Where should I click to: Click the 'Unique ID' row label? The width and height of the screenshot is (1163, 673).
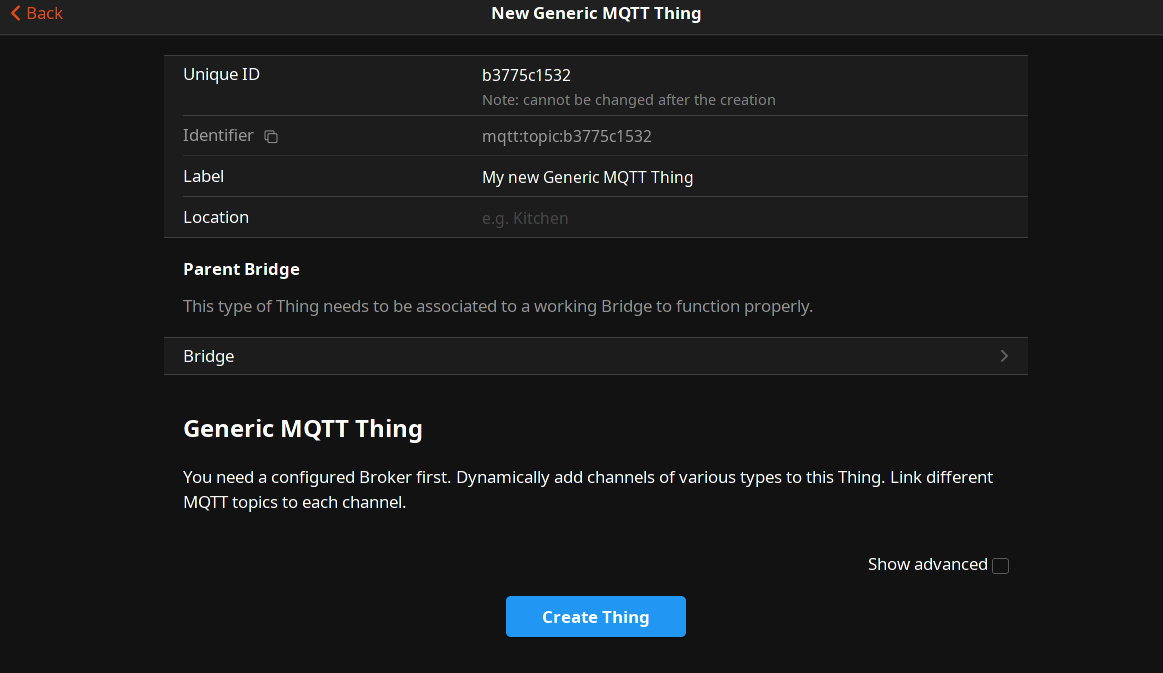click(221, 74)
